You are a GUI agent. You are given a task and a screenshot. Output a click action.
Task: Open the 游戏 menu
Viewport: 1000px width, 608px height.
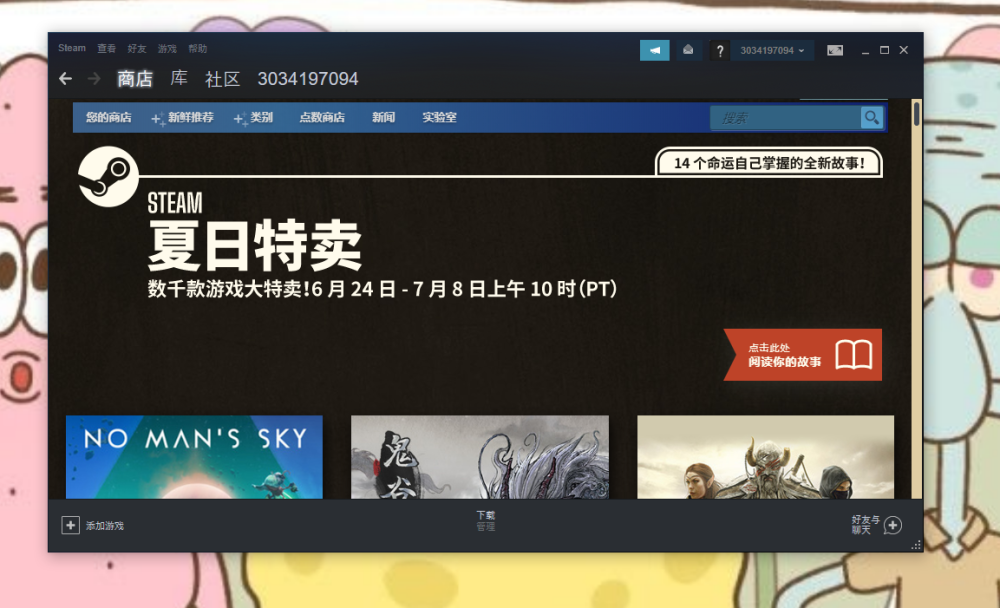coord(167,48)
